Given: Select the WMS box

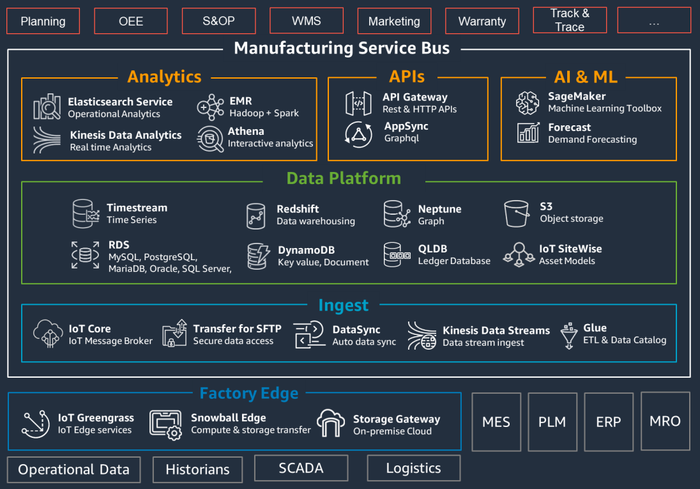Looking at the screenshot, I should [306, 21].
